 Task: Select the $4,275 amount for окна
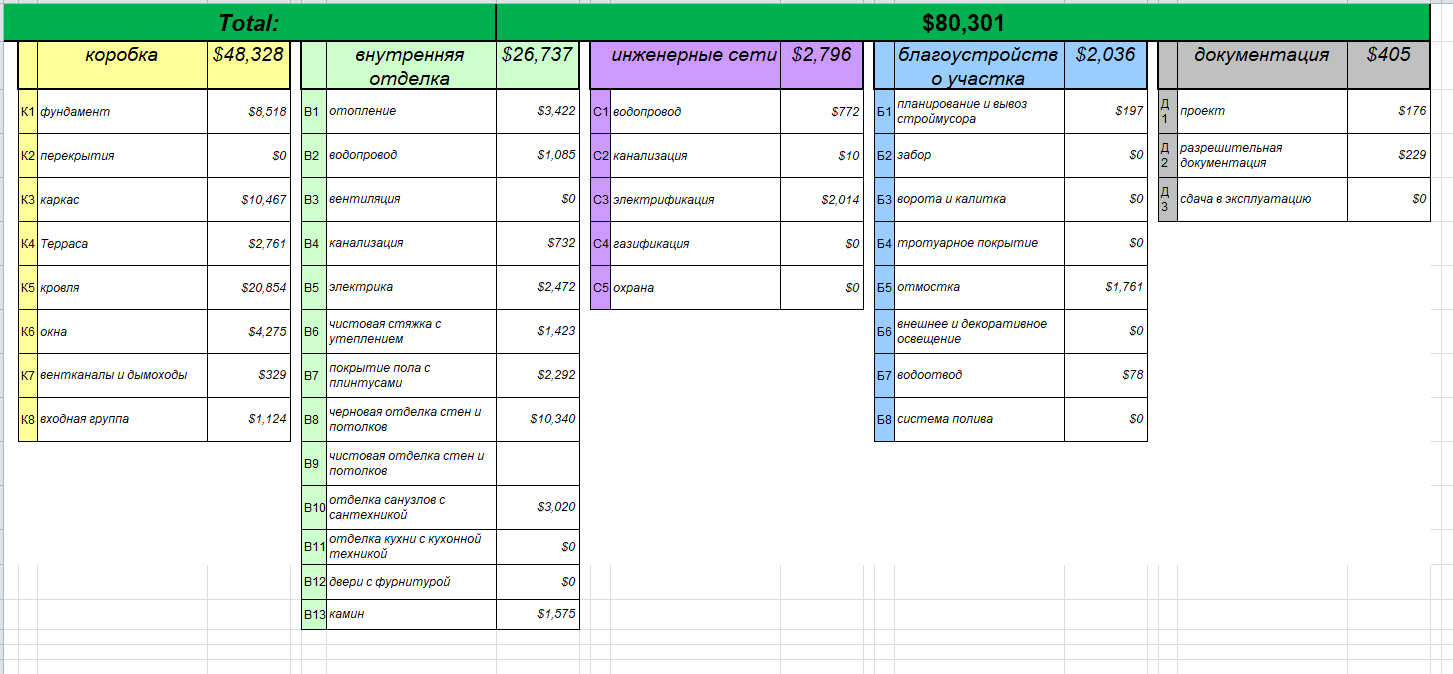249,332
